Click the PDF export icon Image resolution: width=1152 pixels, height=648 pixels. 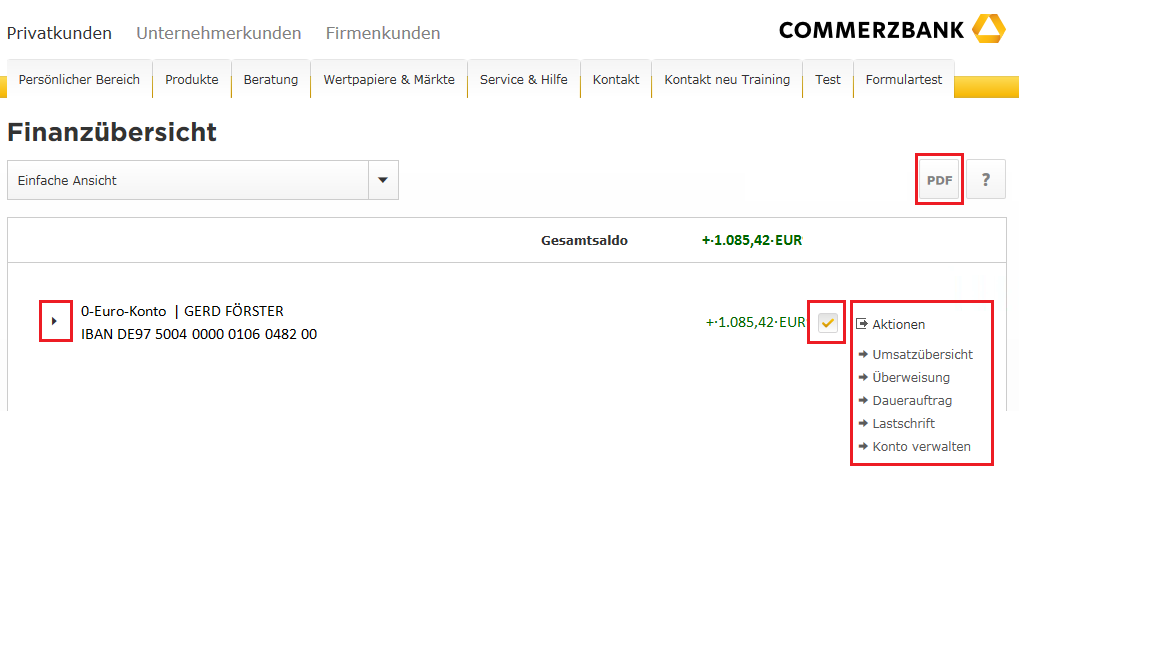[939, 180]
